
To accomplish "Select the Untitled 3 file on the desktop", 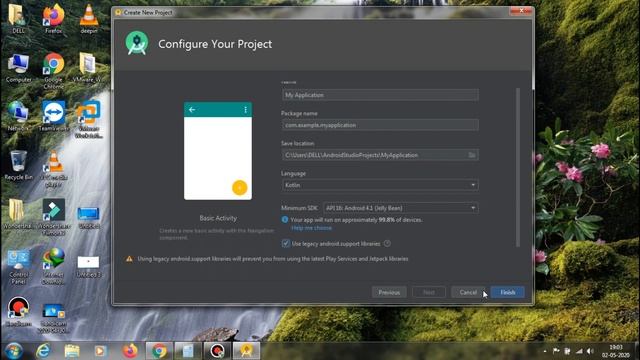I will (x=88, y=266).
